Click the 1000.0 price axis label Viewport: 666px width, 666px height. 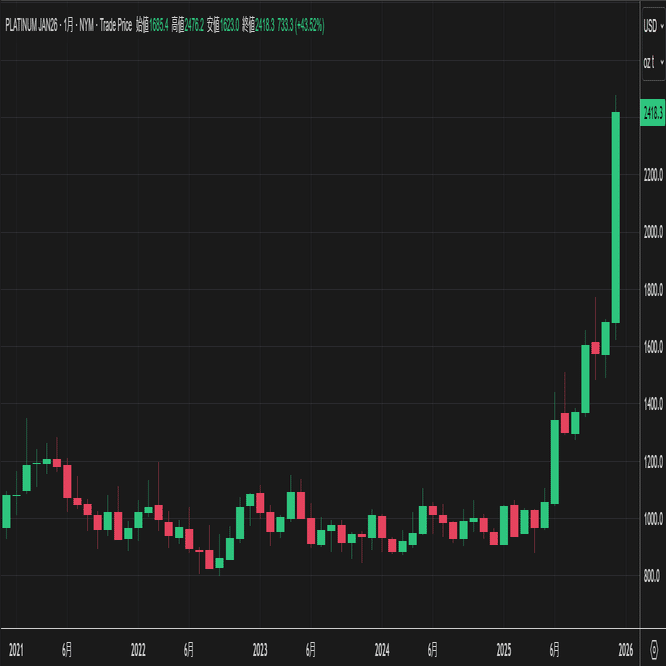click(653, 519)
